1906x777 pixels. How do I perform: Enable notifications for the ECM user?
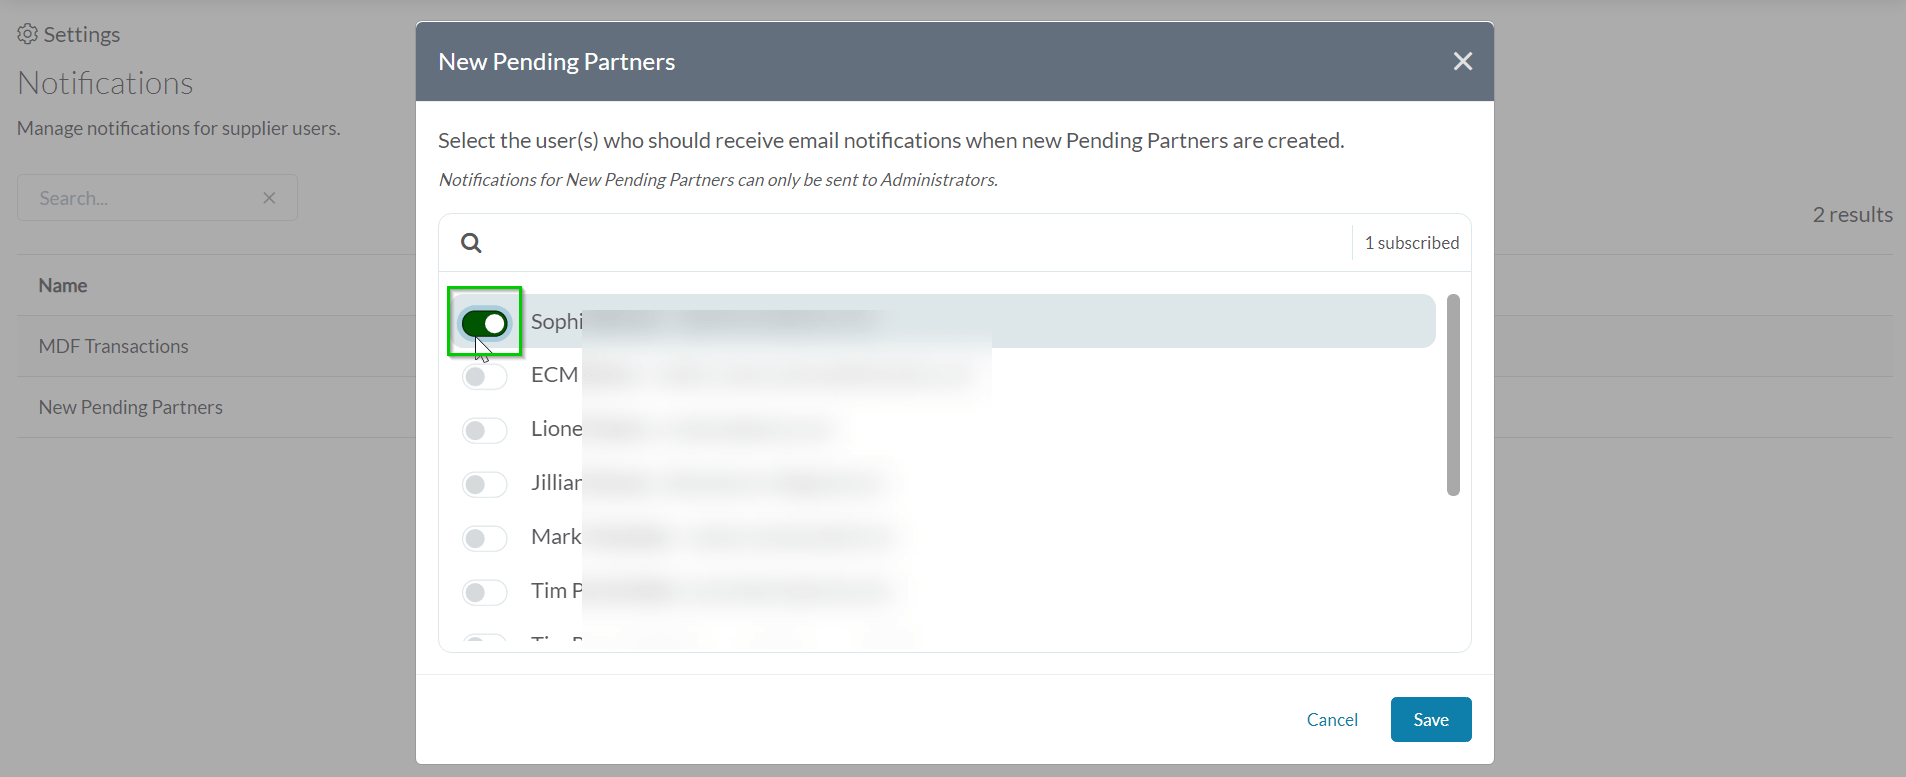point(485,377)
